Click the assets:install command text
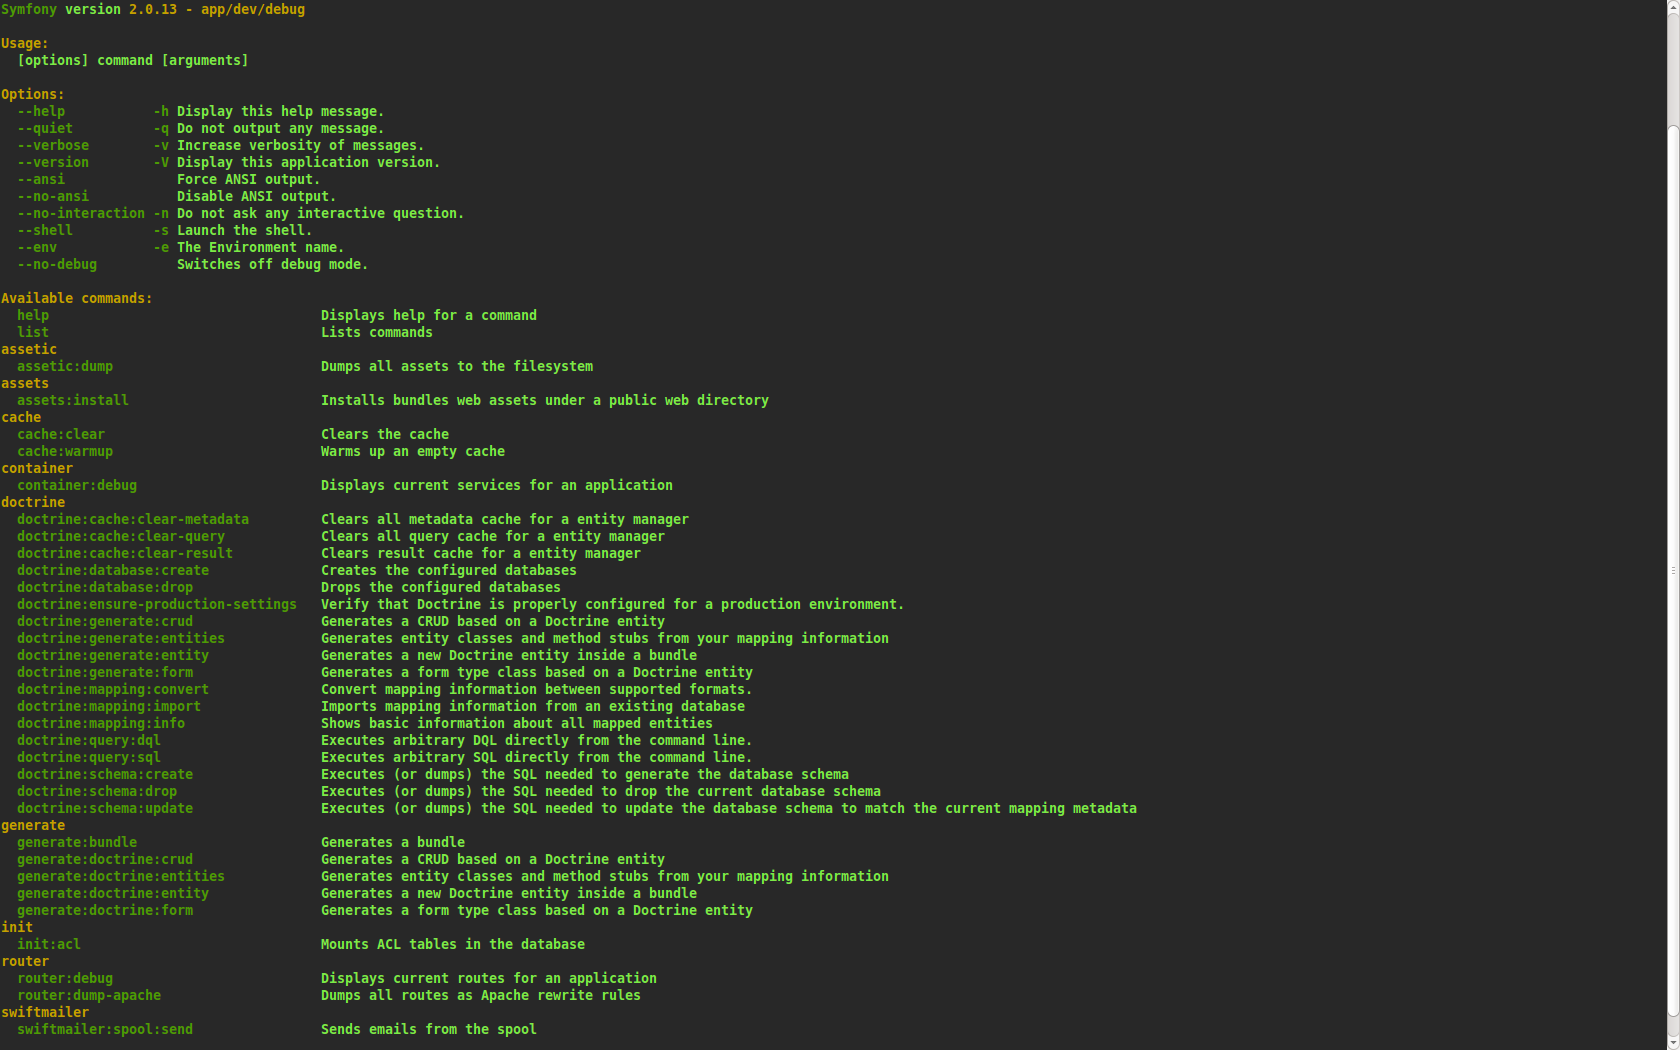 [x=73, y=400]
